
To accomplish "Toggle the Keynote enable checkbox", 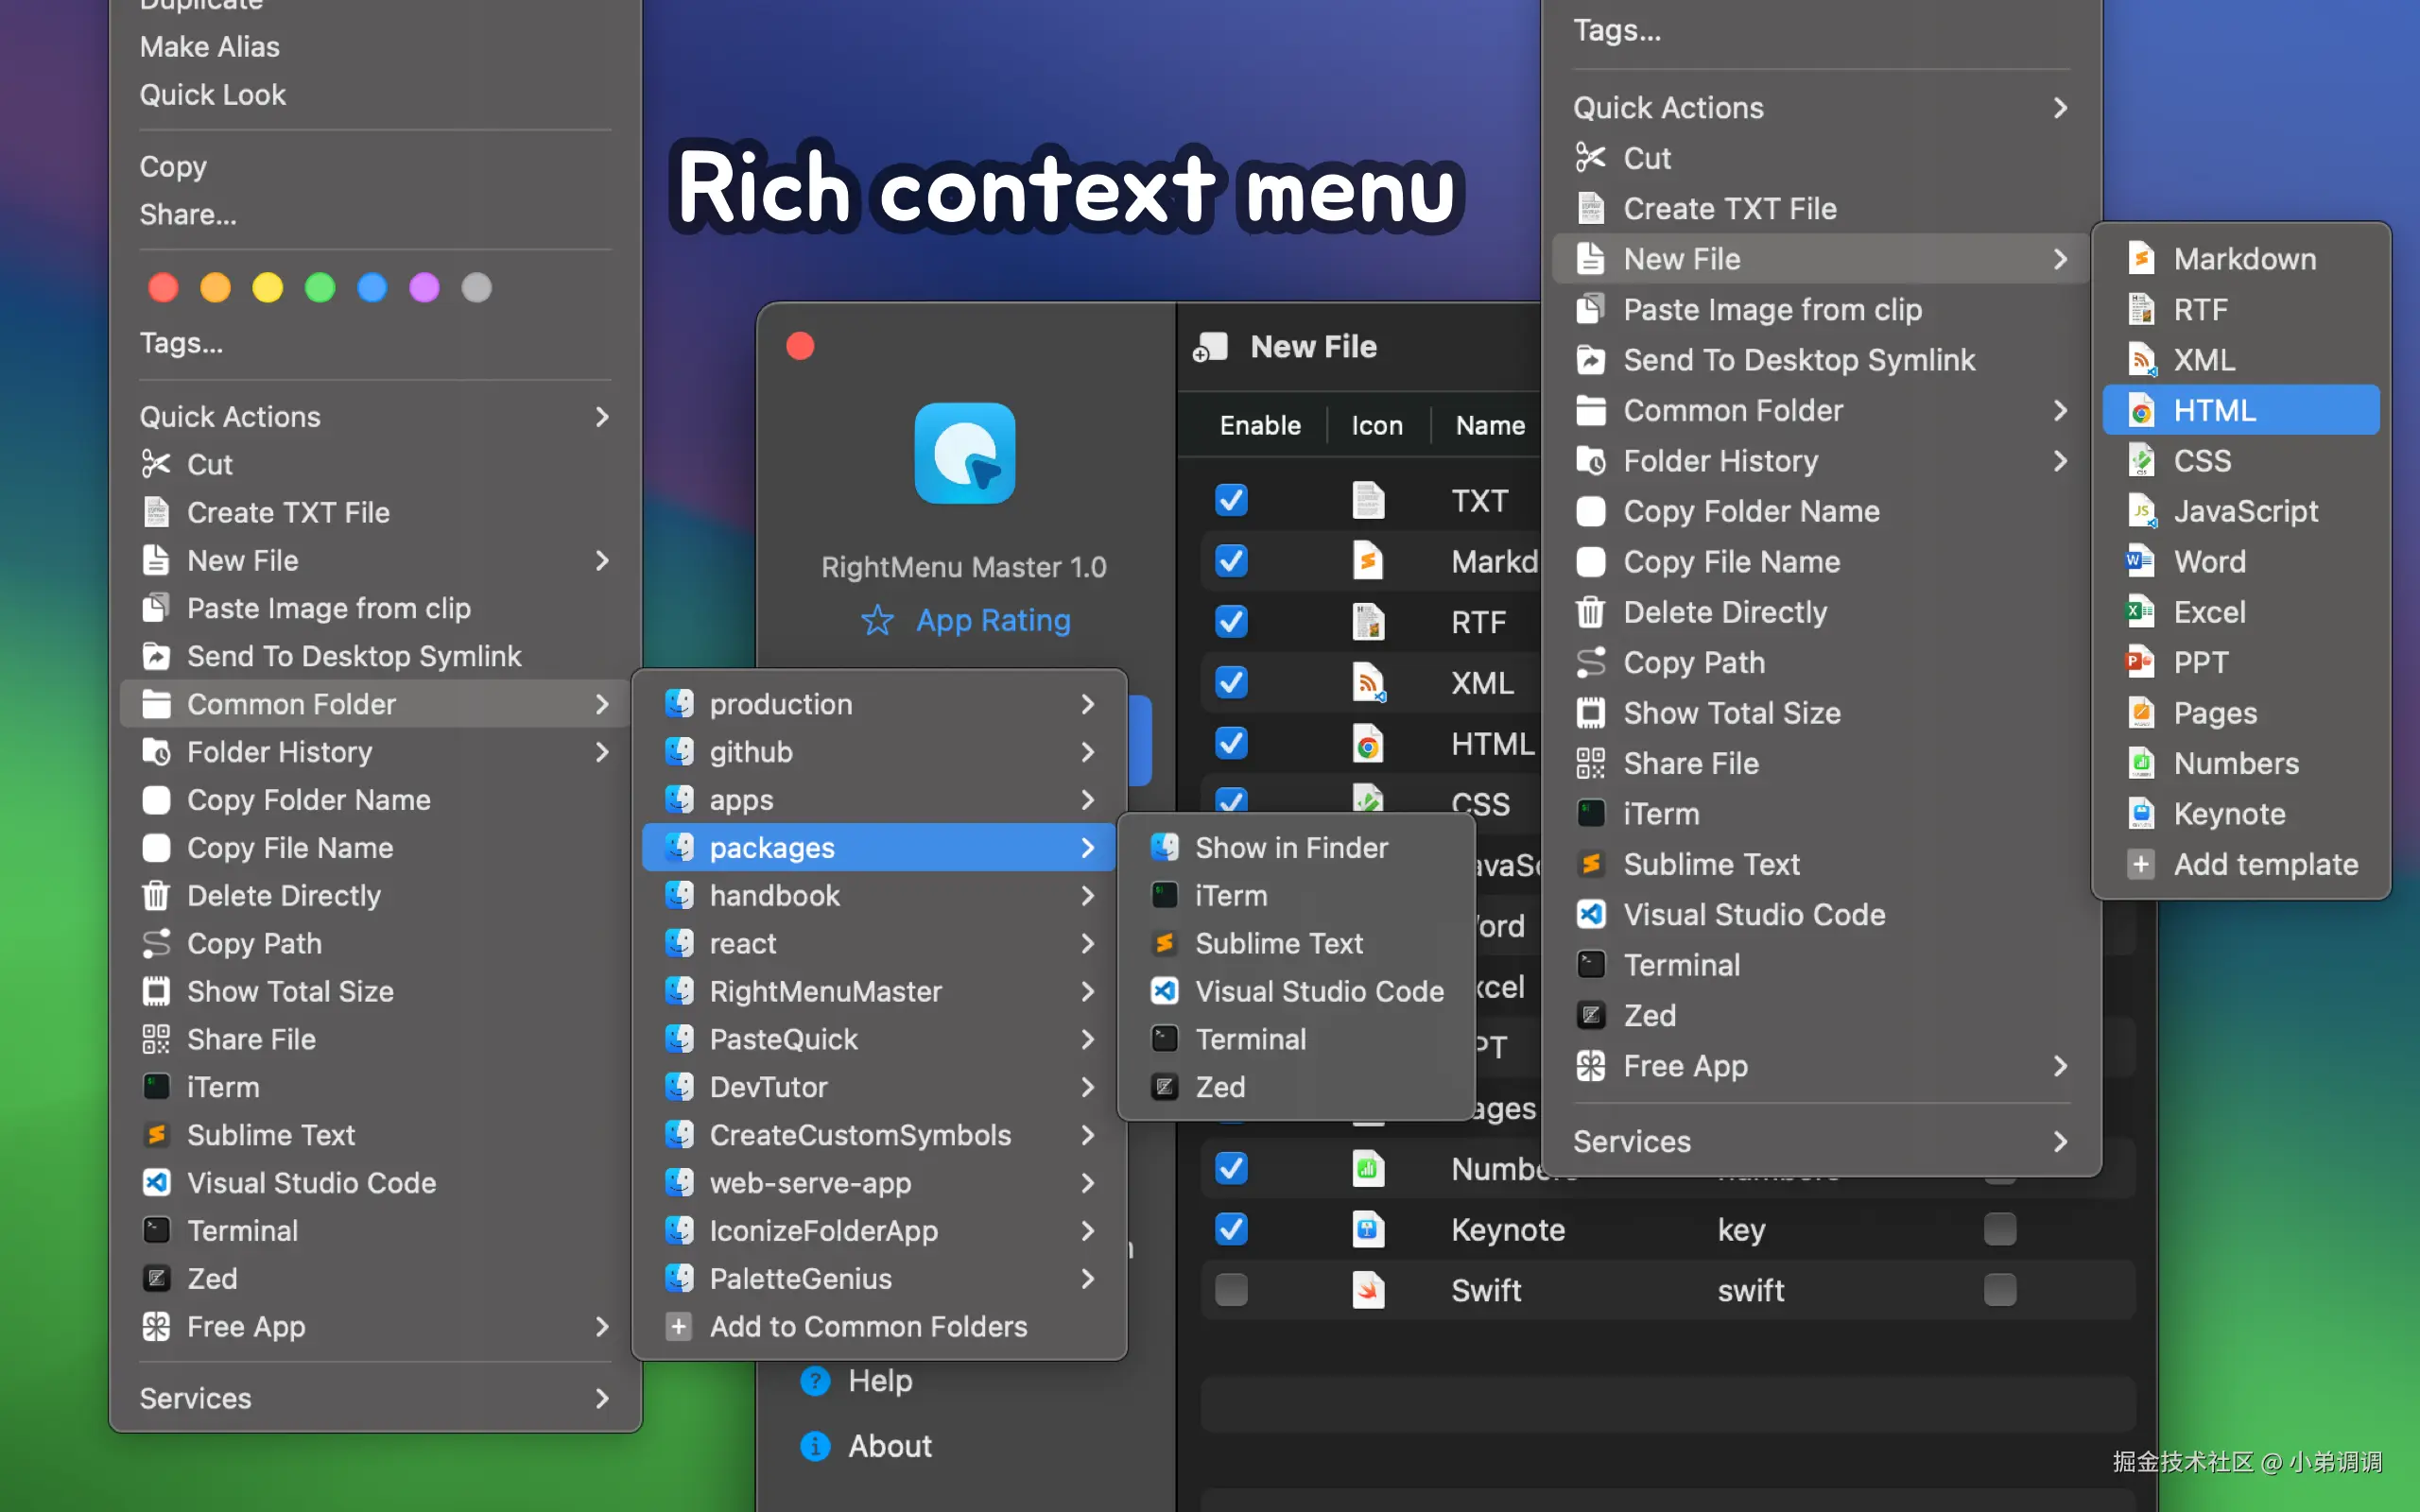I will tap(1231, 1229).
